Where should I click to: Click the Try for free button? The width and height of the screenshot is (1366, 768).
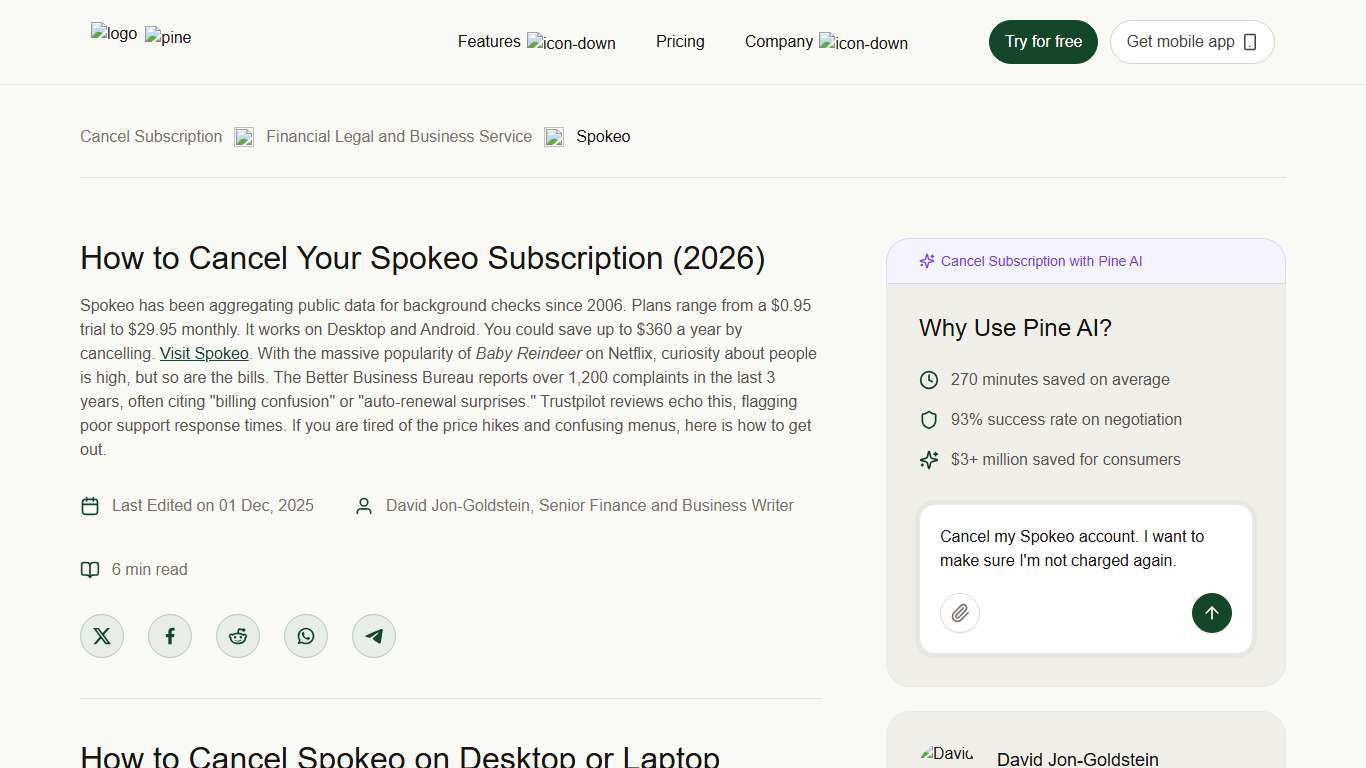coord(1043,41)
